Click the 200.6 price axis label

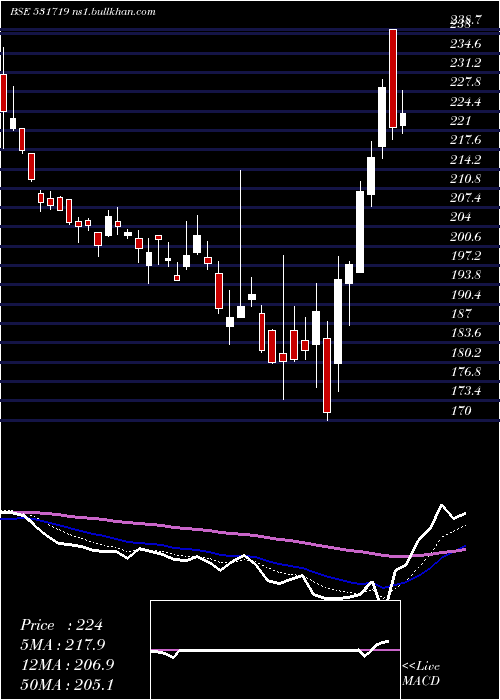point(465,237)
